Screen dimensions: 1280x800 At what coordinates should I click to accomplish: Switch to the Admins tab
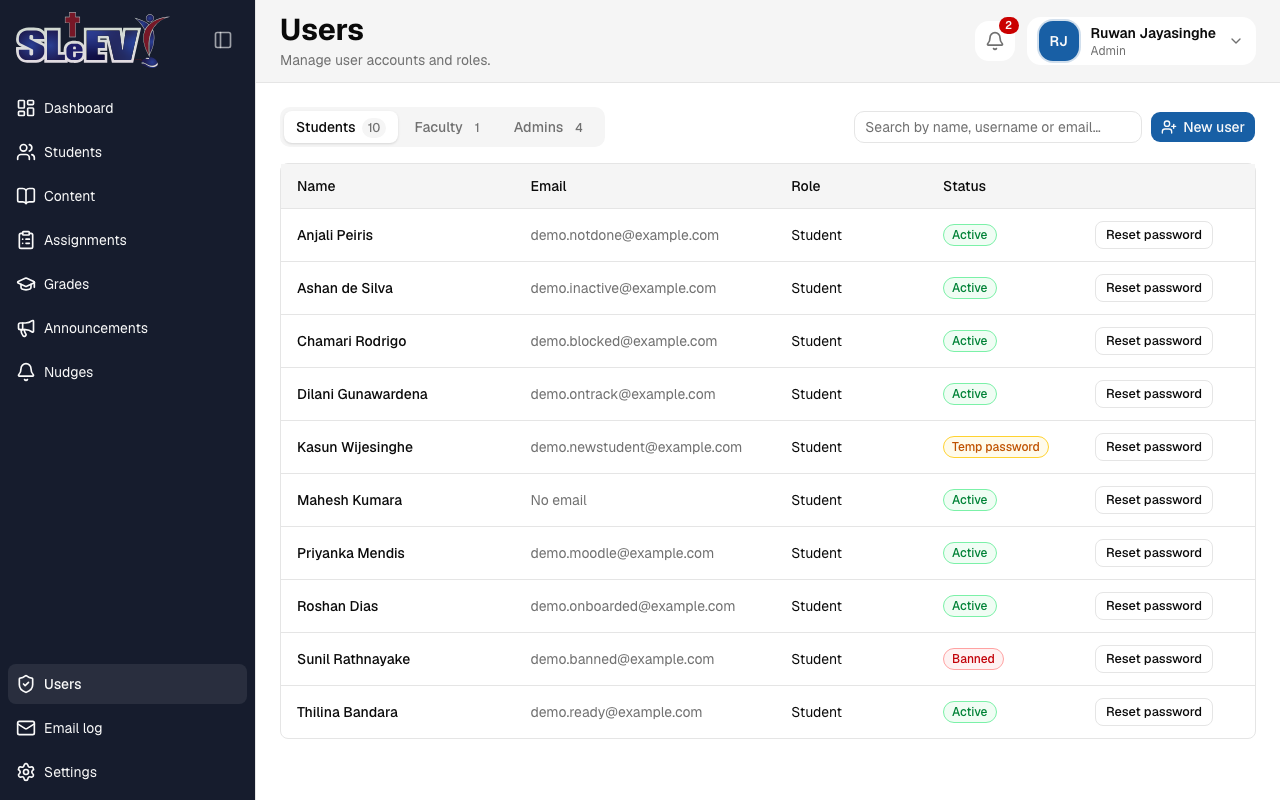click(549, 127)
